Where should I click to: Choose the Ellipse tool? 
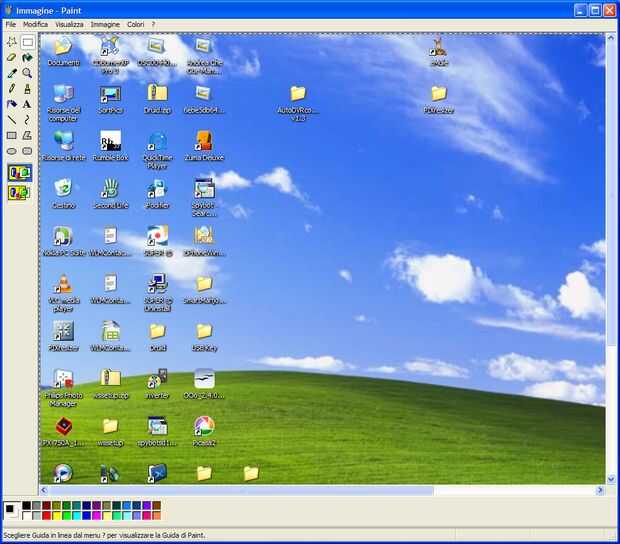point(11,151)
